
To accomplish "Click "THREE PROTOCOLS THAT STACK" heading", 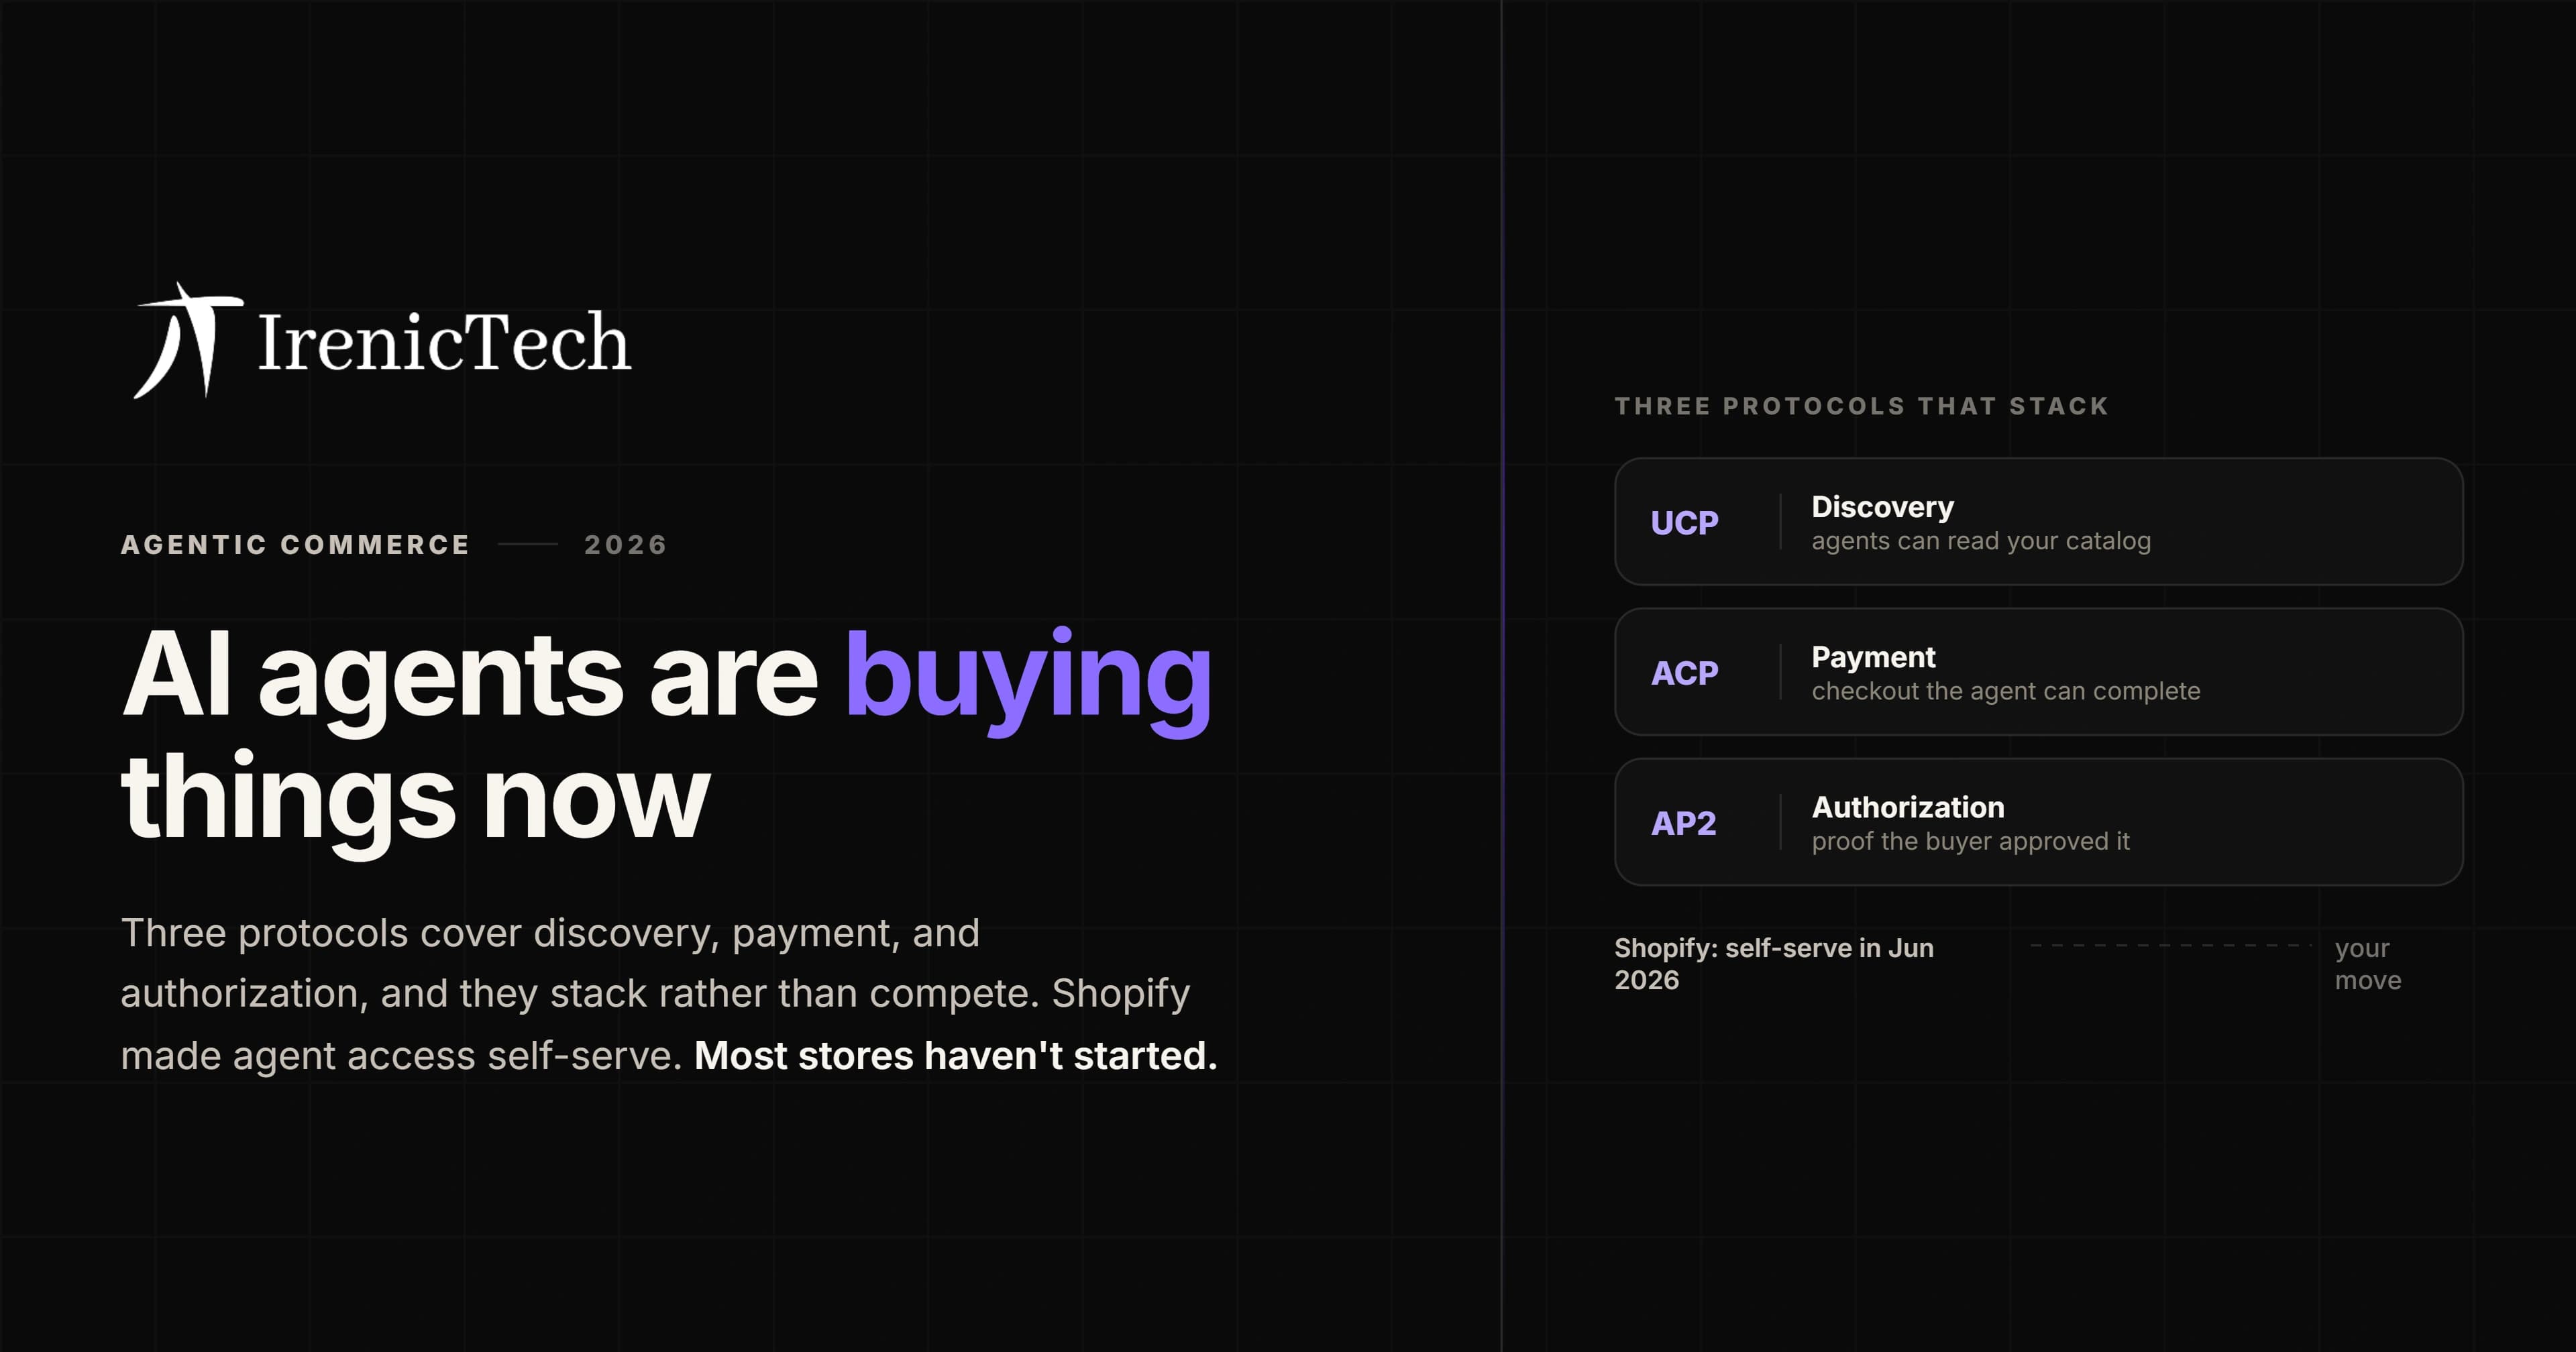I will 1862,405.
